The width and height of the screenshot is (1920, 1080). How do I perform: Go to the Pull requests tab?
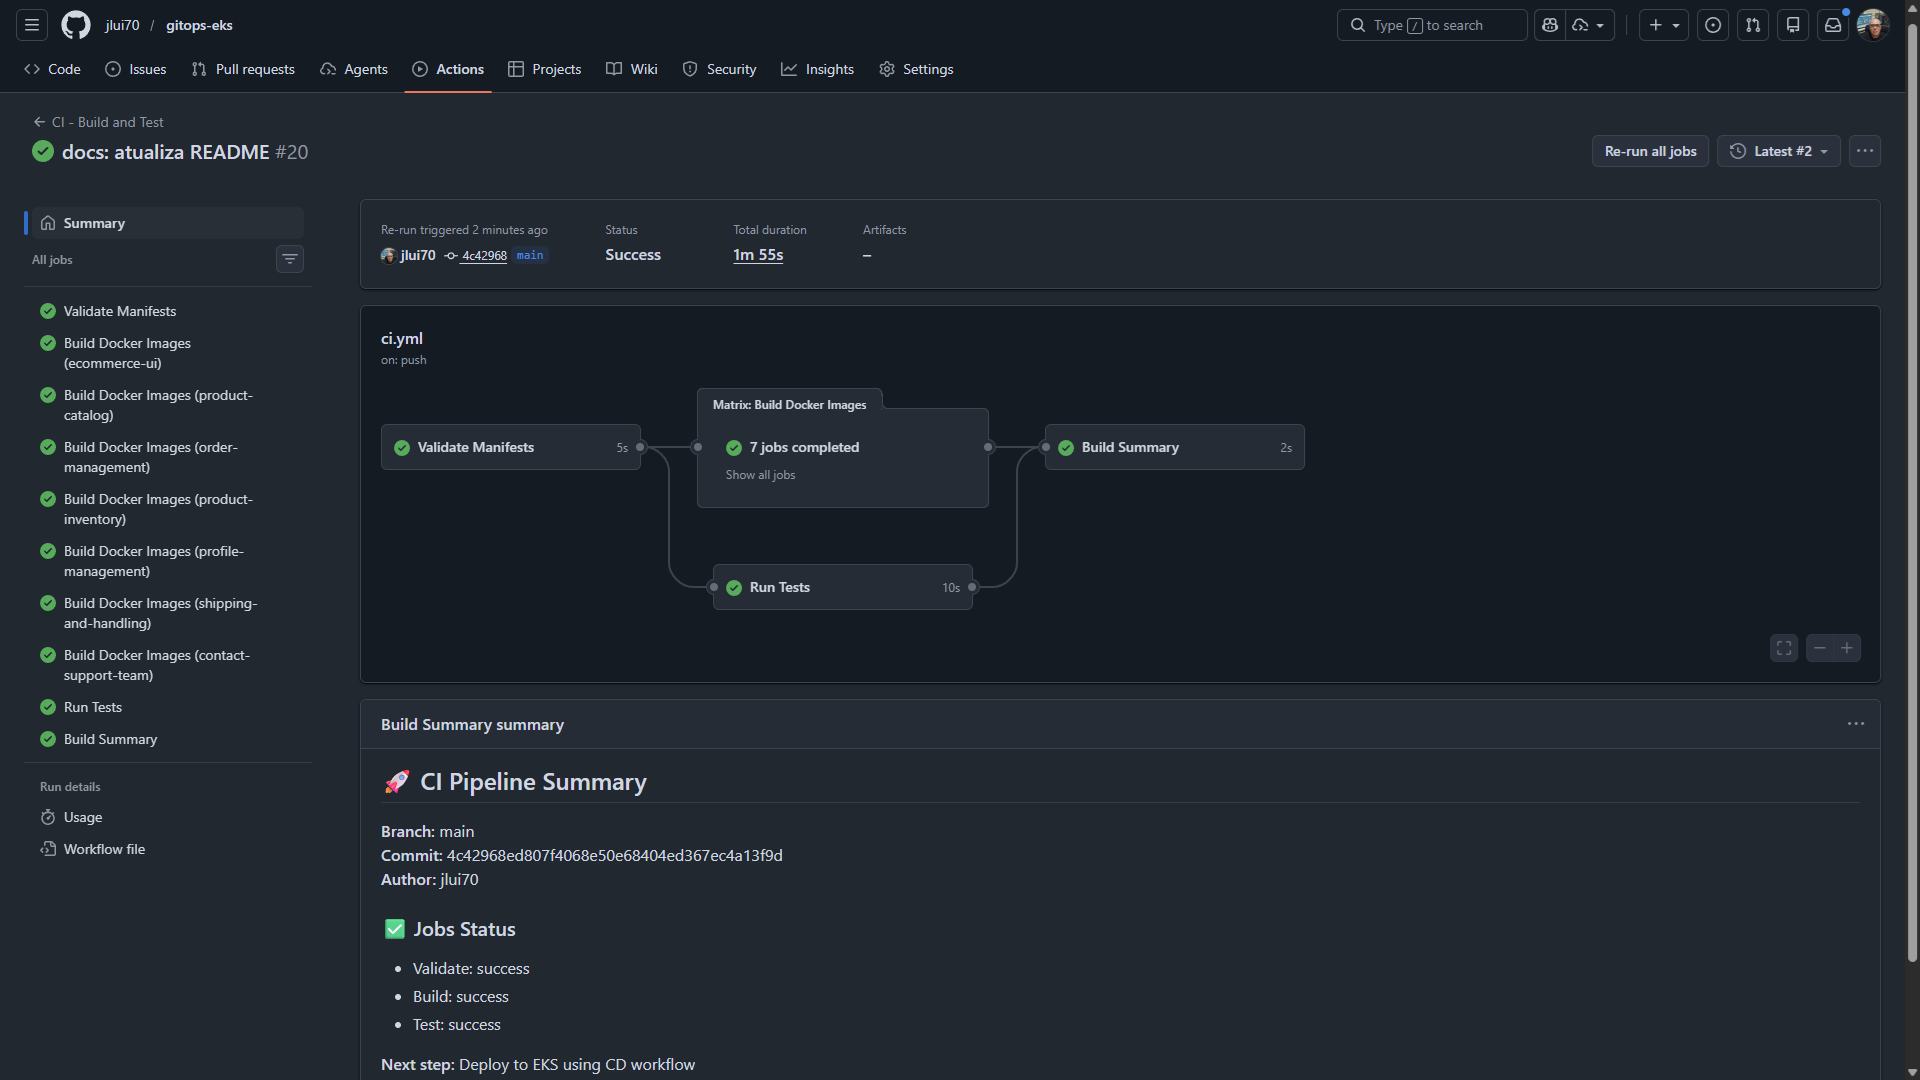click(x=243, y=69)
